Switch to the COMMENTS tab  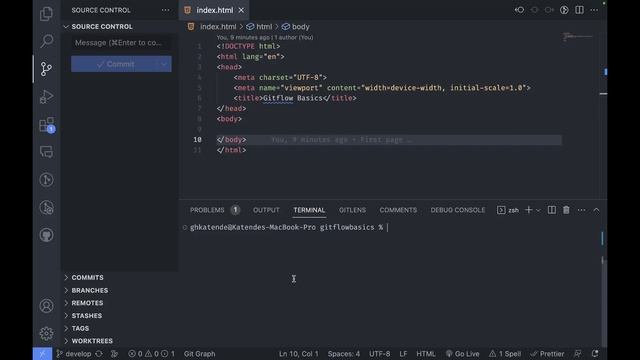point(398,210)
